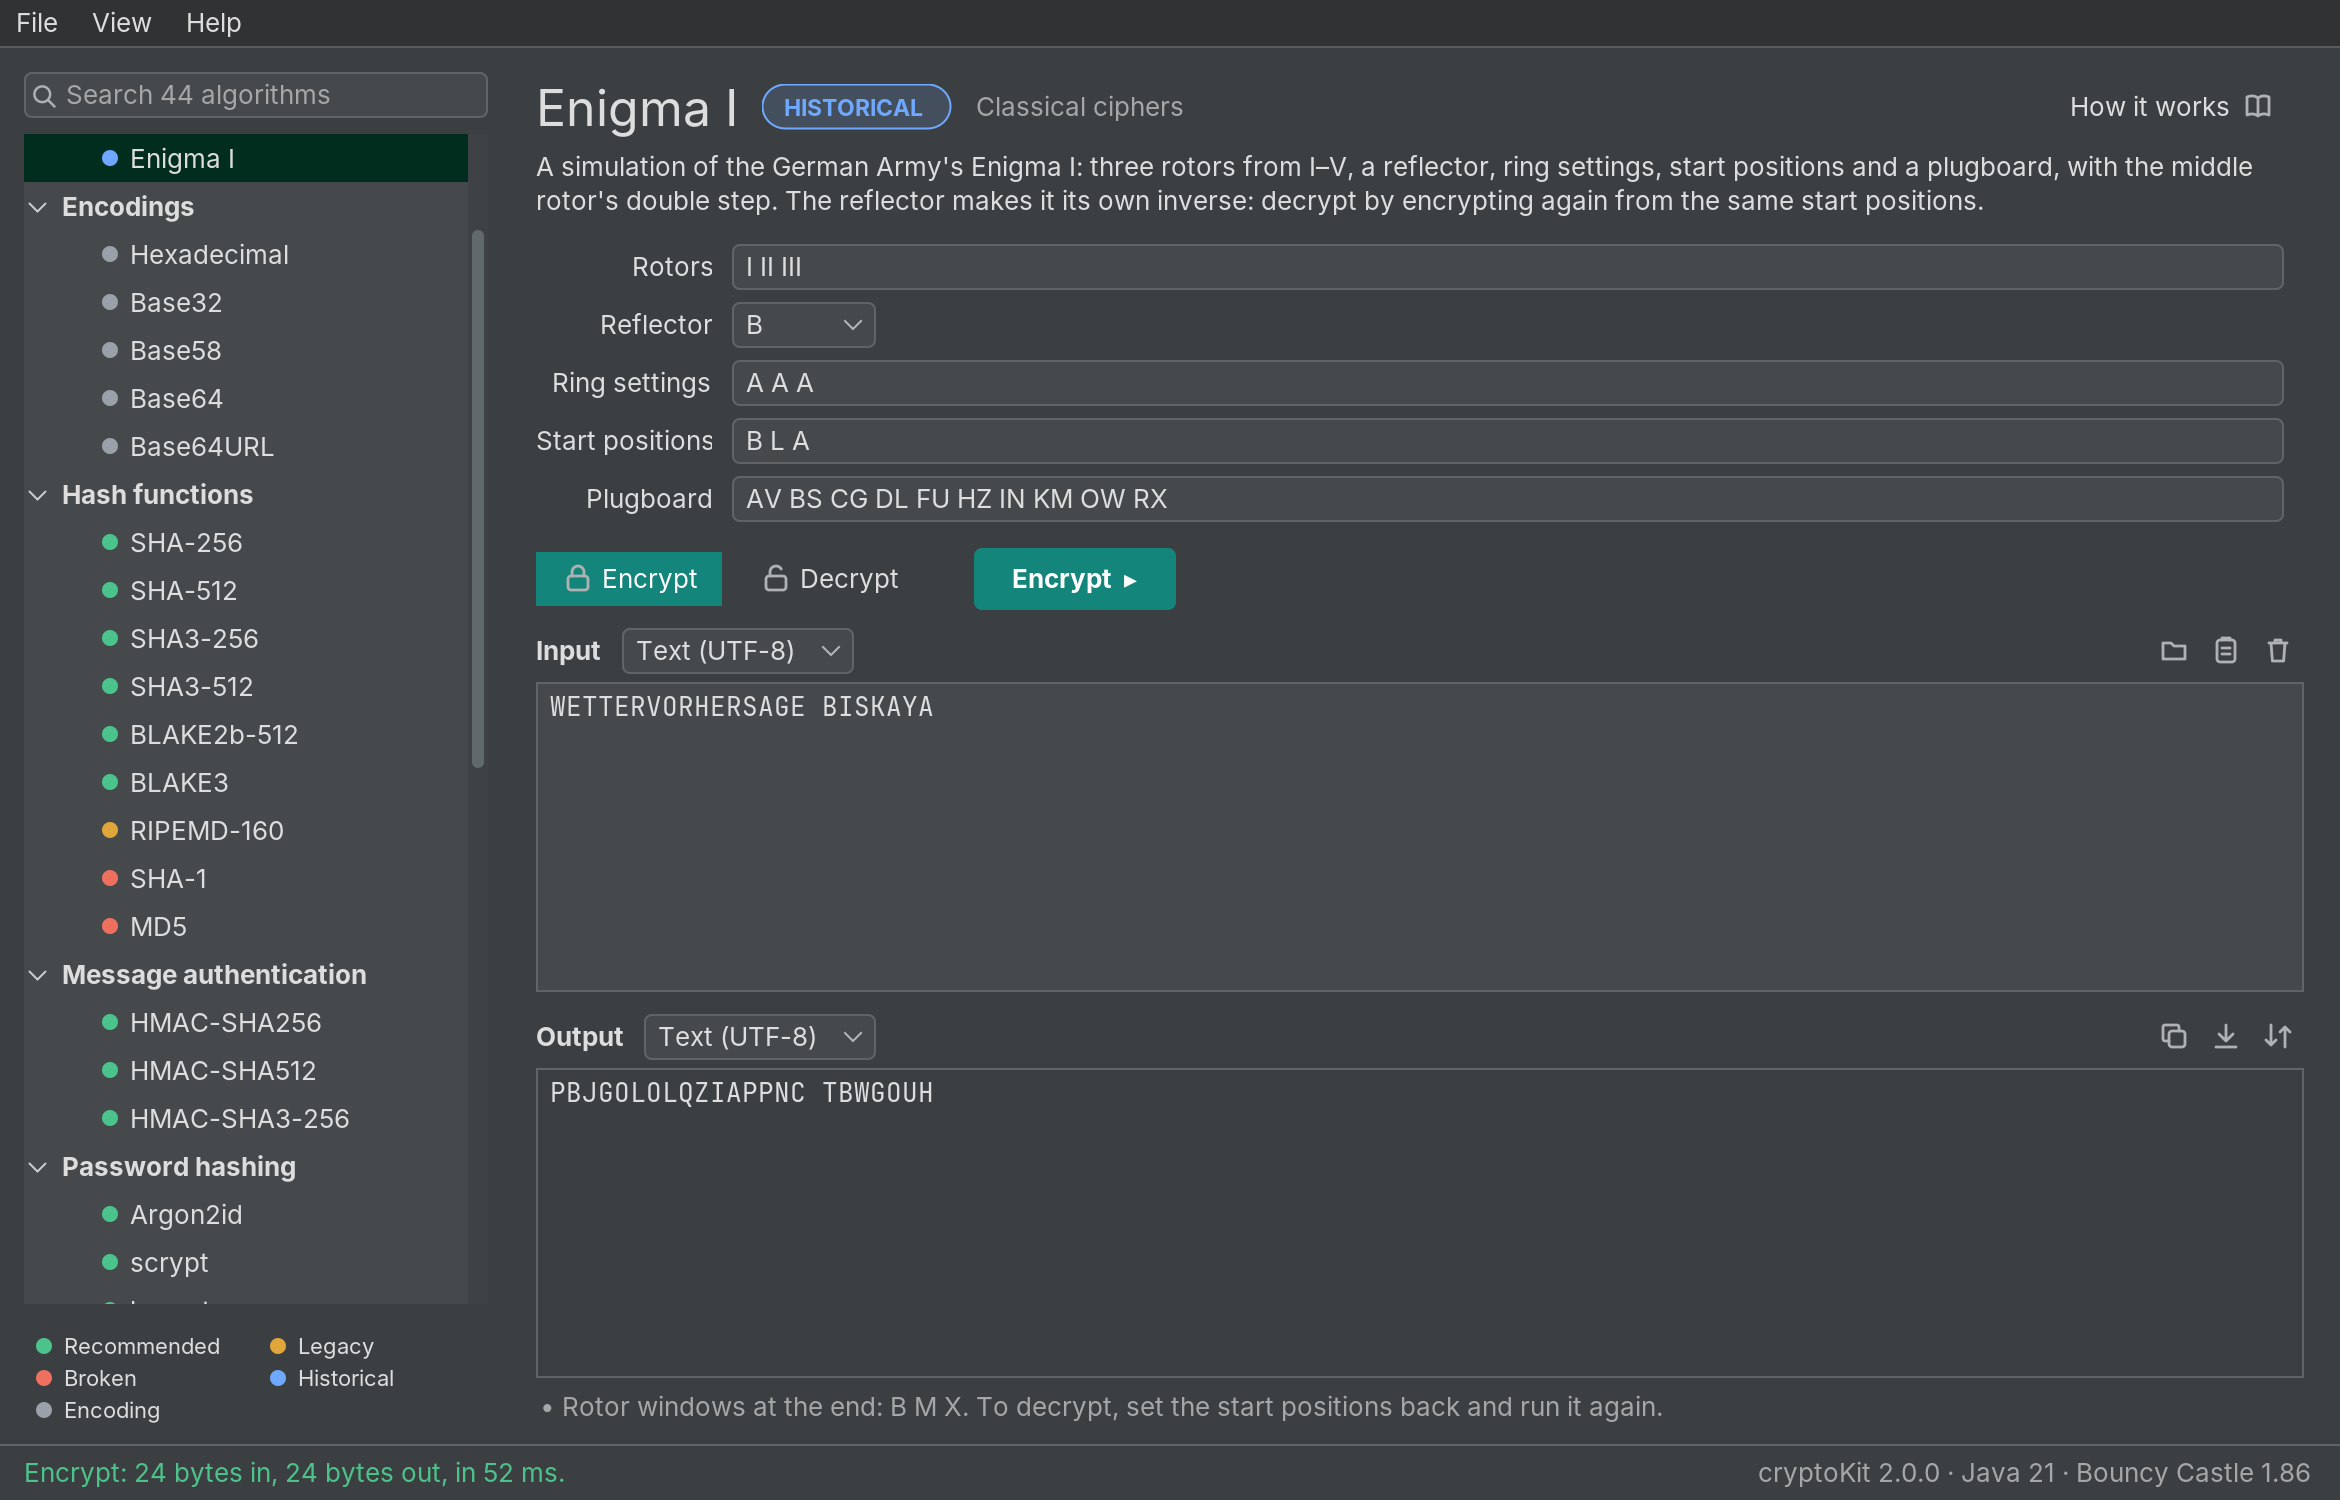The width and height of the screenshot is (2340, 1500).
Task: Open the Reflector dropdown
Action: coord(803,325)
